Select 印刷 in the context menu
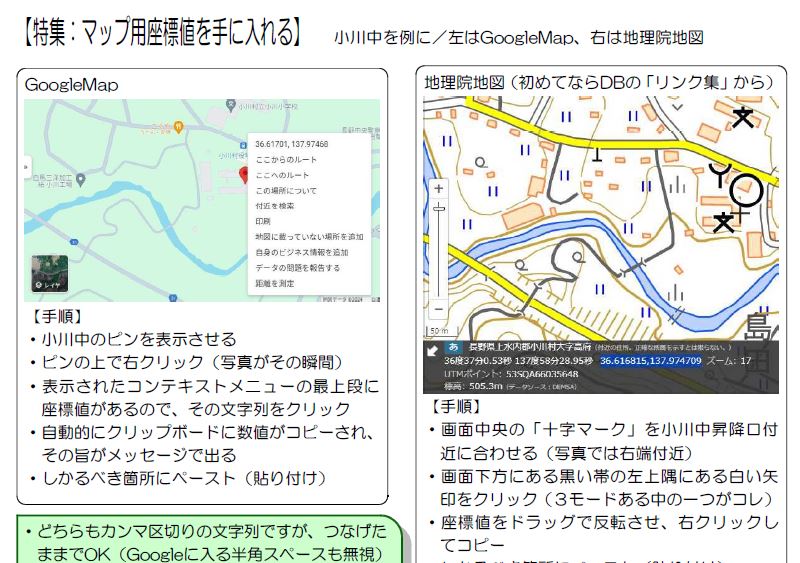 263,221
